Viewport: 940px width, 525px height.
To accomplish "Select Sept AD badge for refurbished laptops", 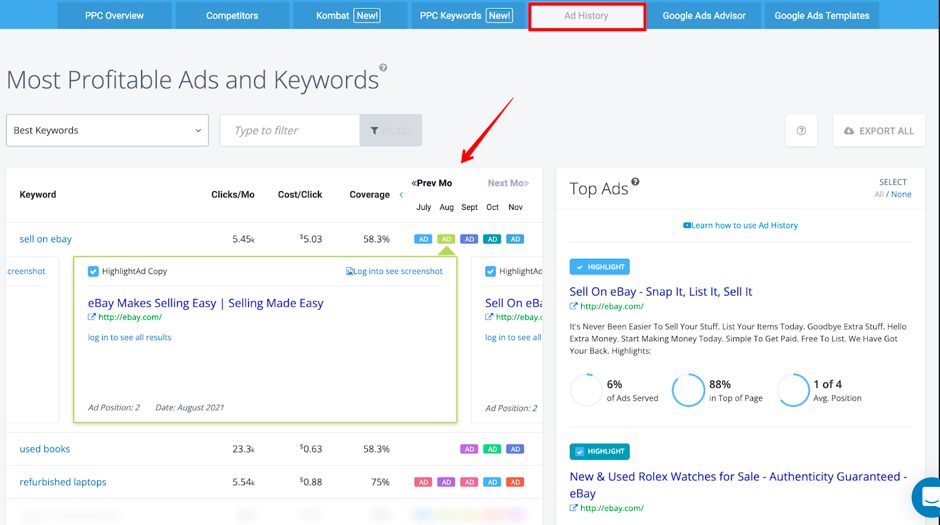I will click(469, 482).
